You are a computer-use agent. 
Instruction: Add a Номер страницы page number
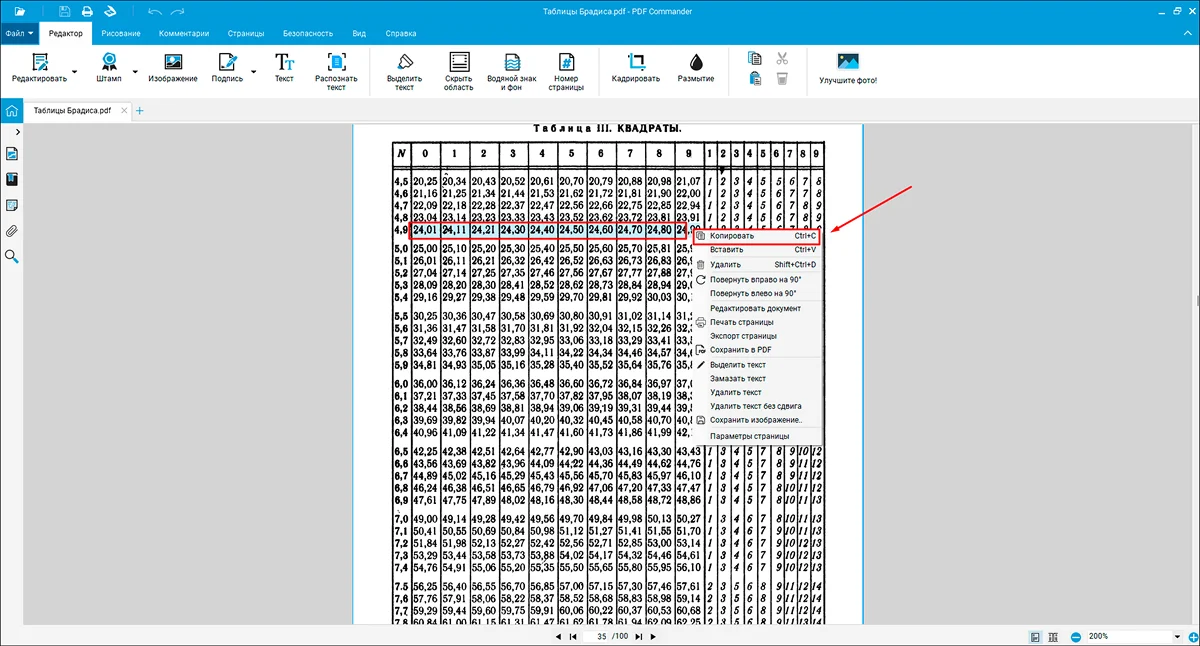(566, 69)
